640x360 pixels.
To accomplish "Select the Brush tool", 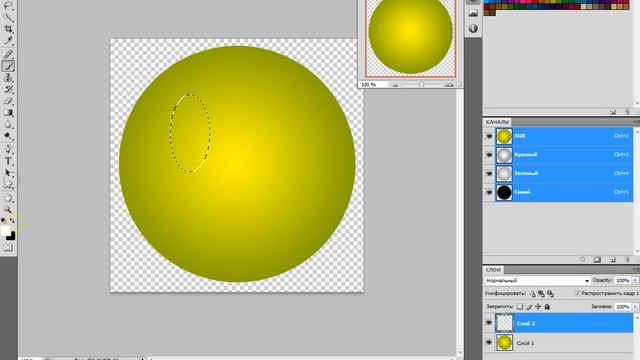I will point(8,66).
